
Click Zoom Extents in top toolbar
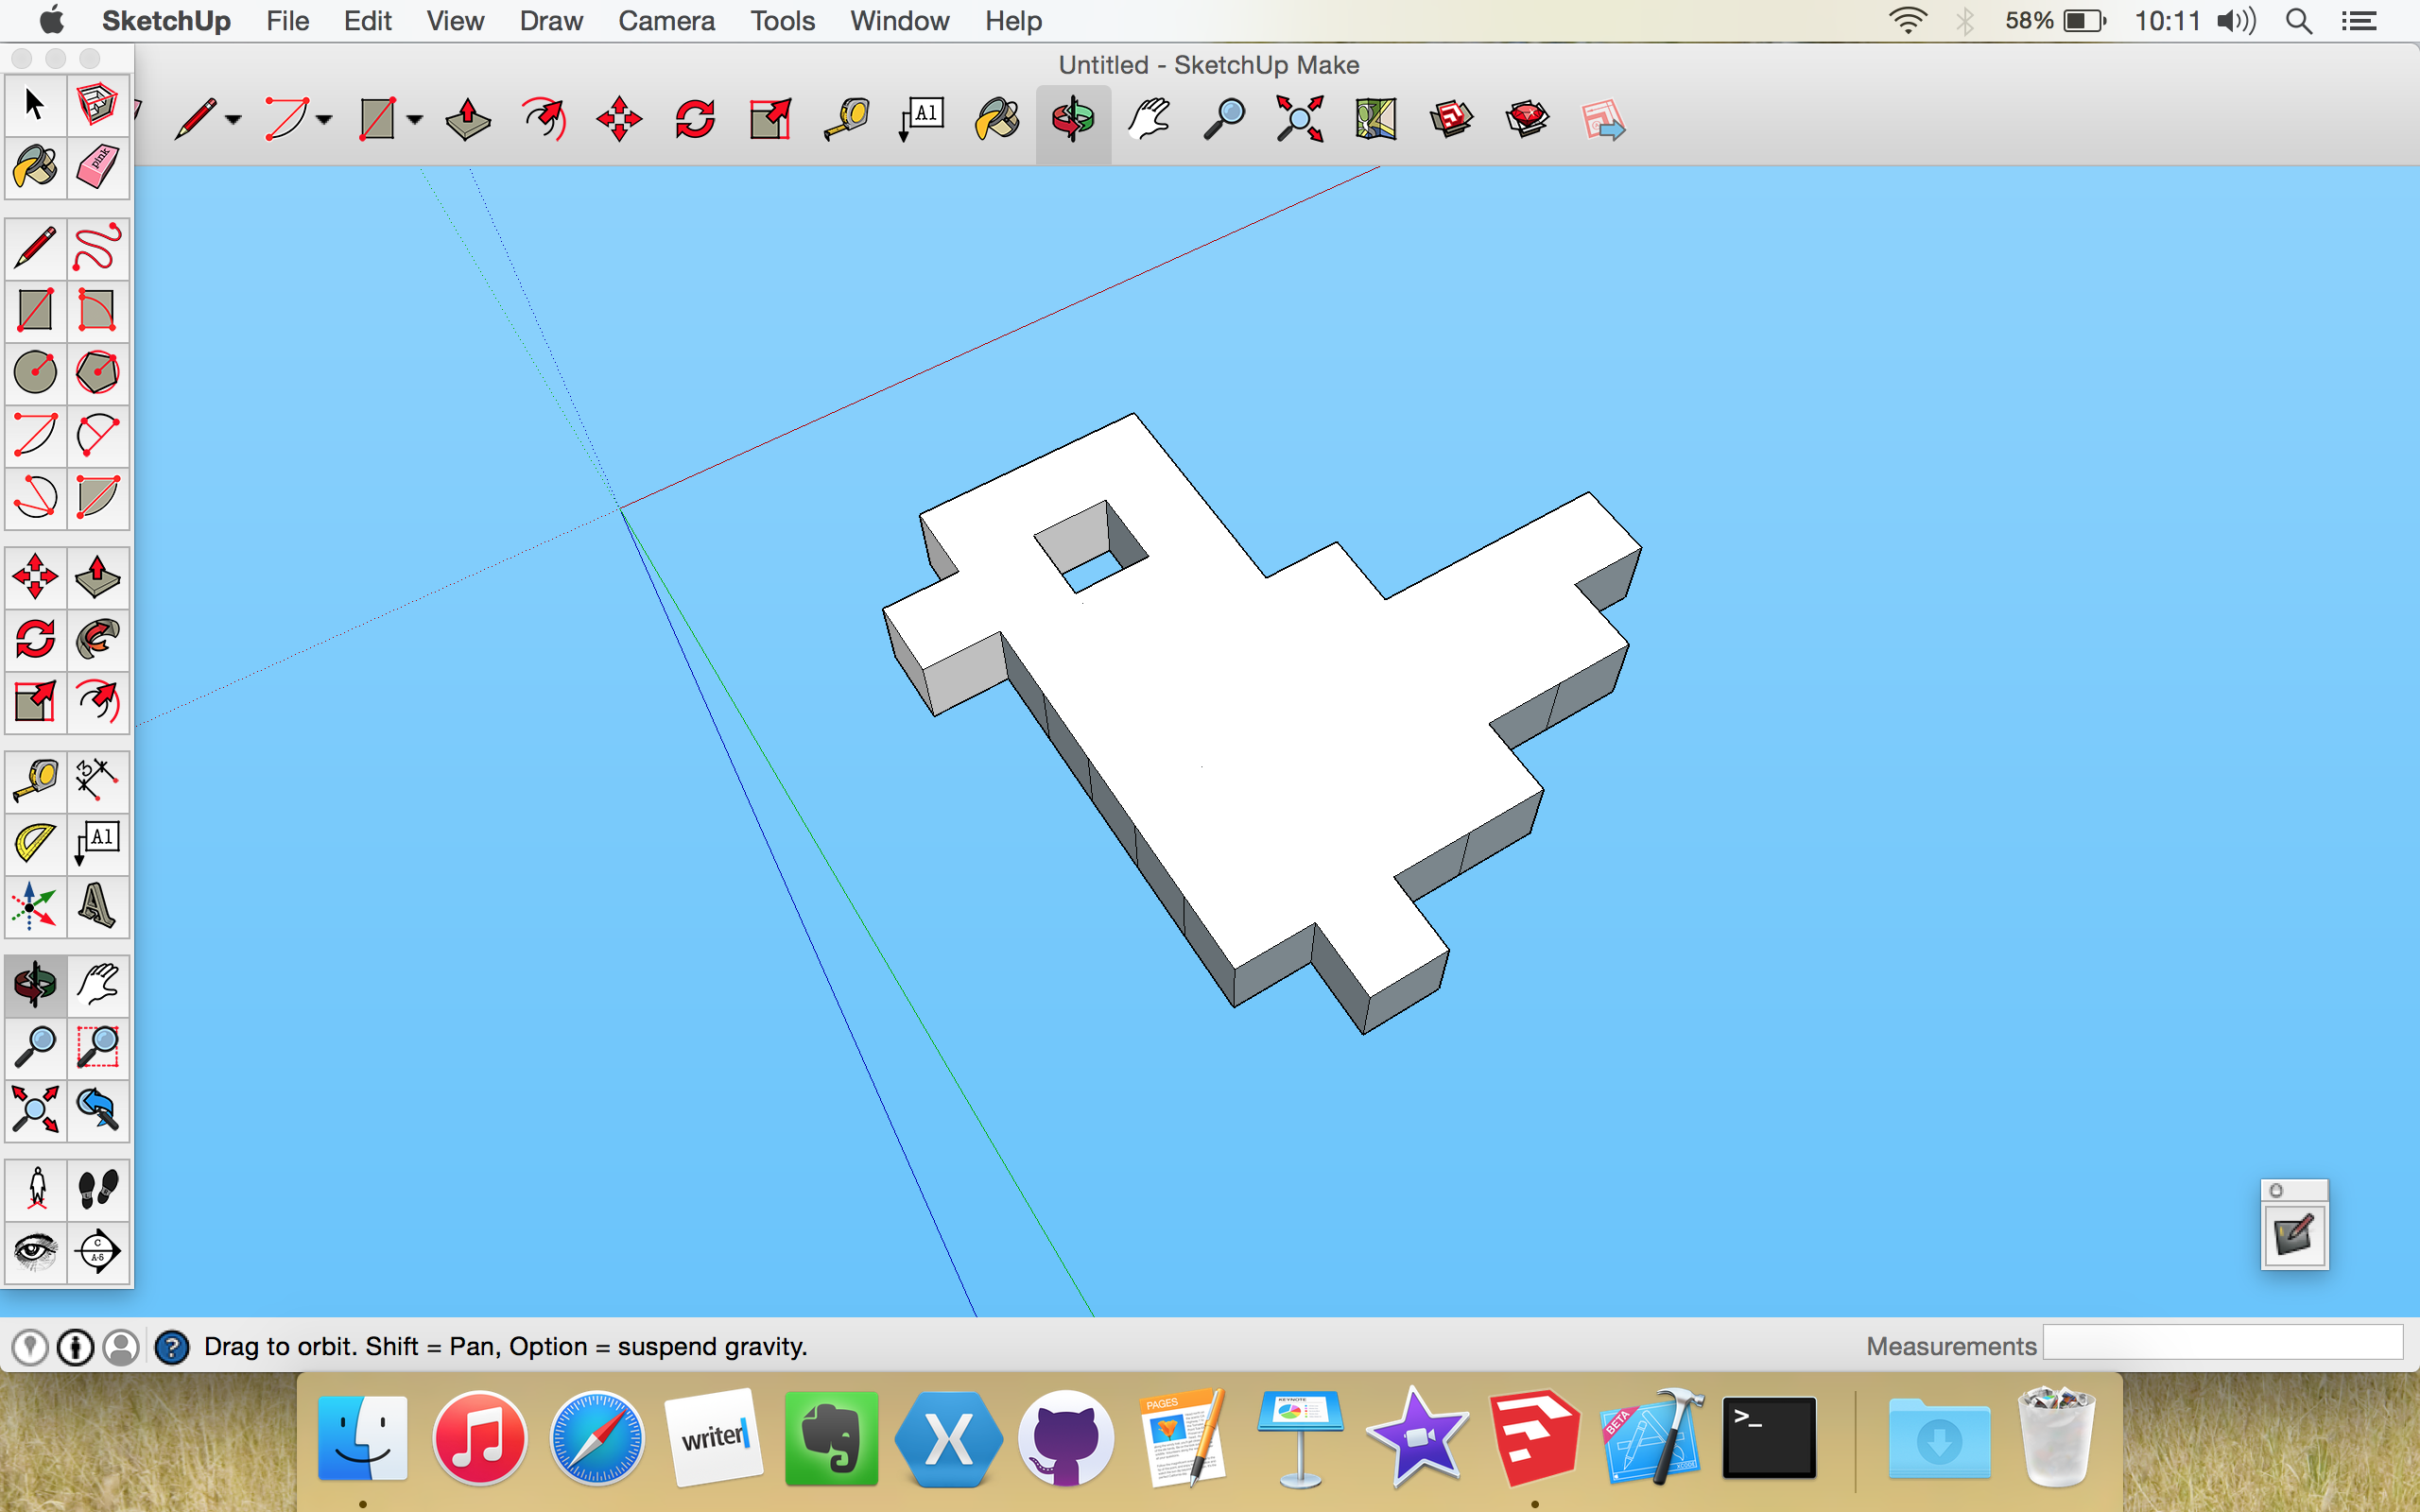[1299, 120]
